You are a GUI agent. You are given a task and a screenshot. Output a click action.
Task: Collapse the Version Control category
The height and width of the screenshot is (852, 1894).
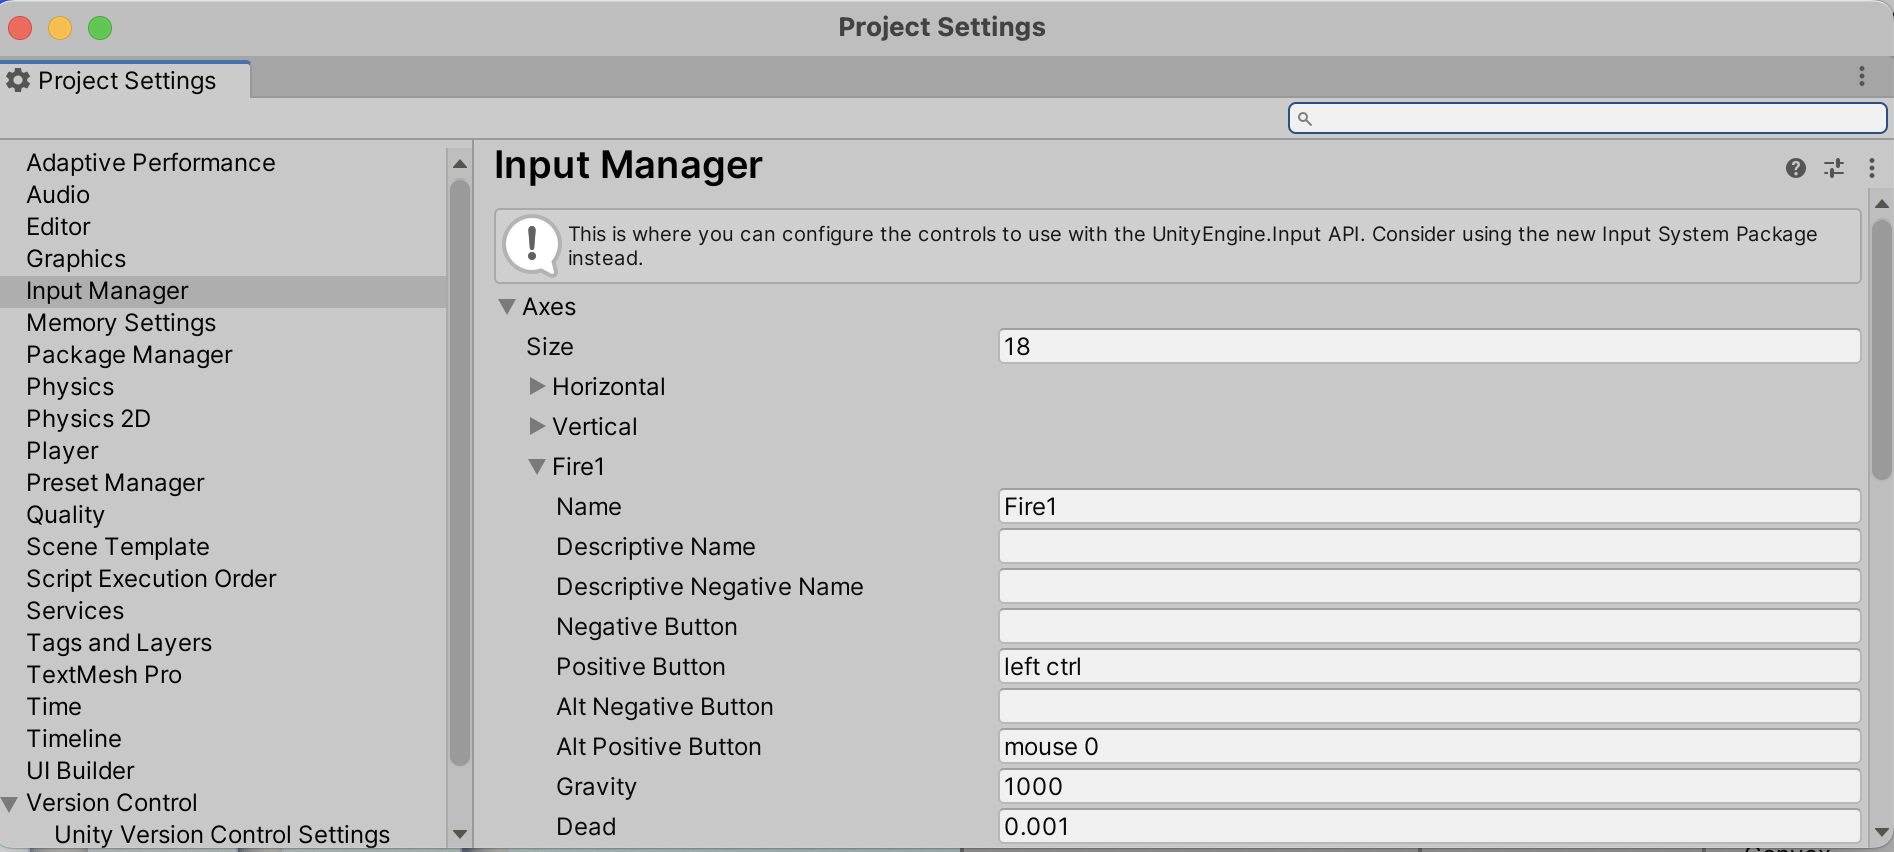pos(10,803)
